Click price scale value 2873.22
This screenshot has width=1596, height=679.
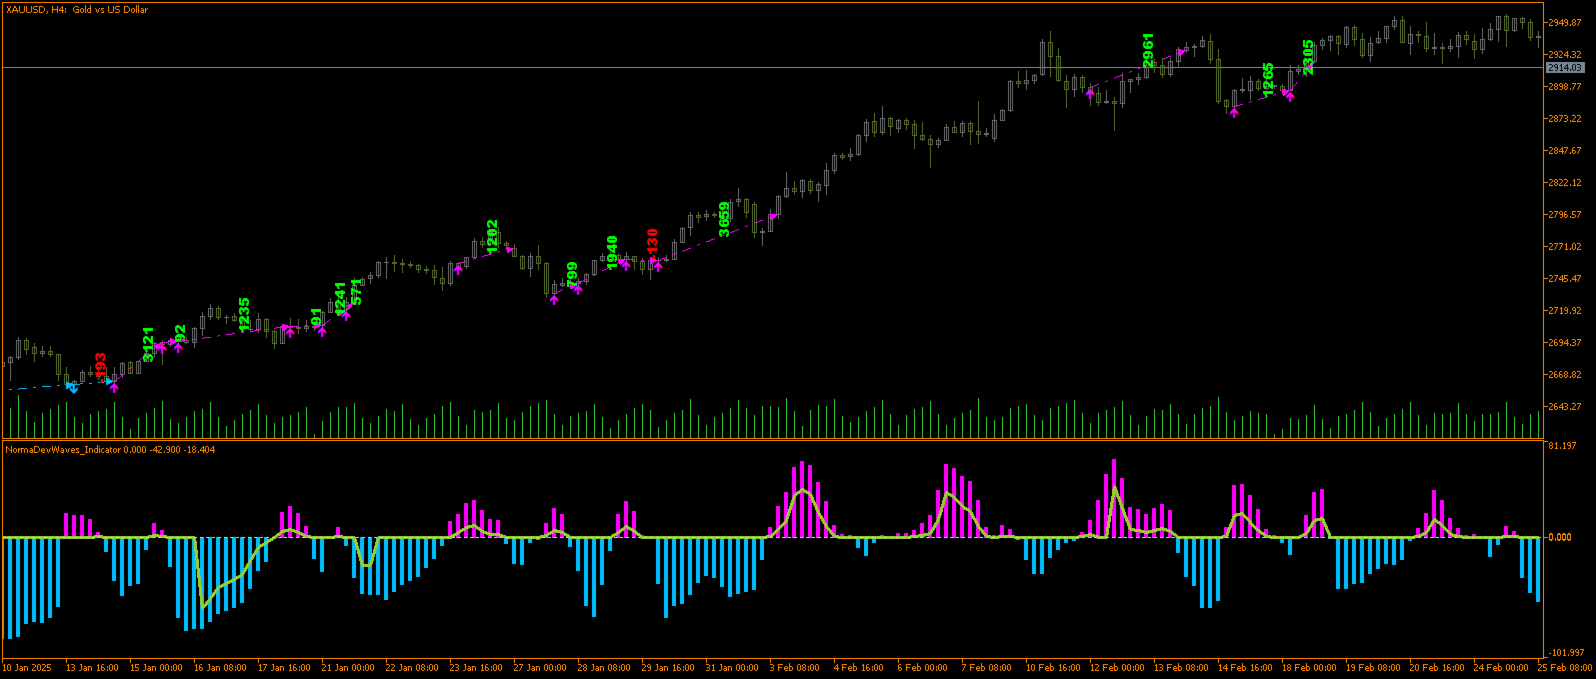coord(1565,118)
